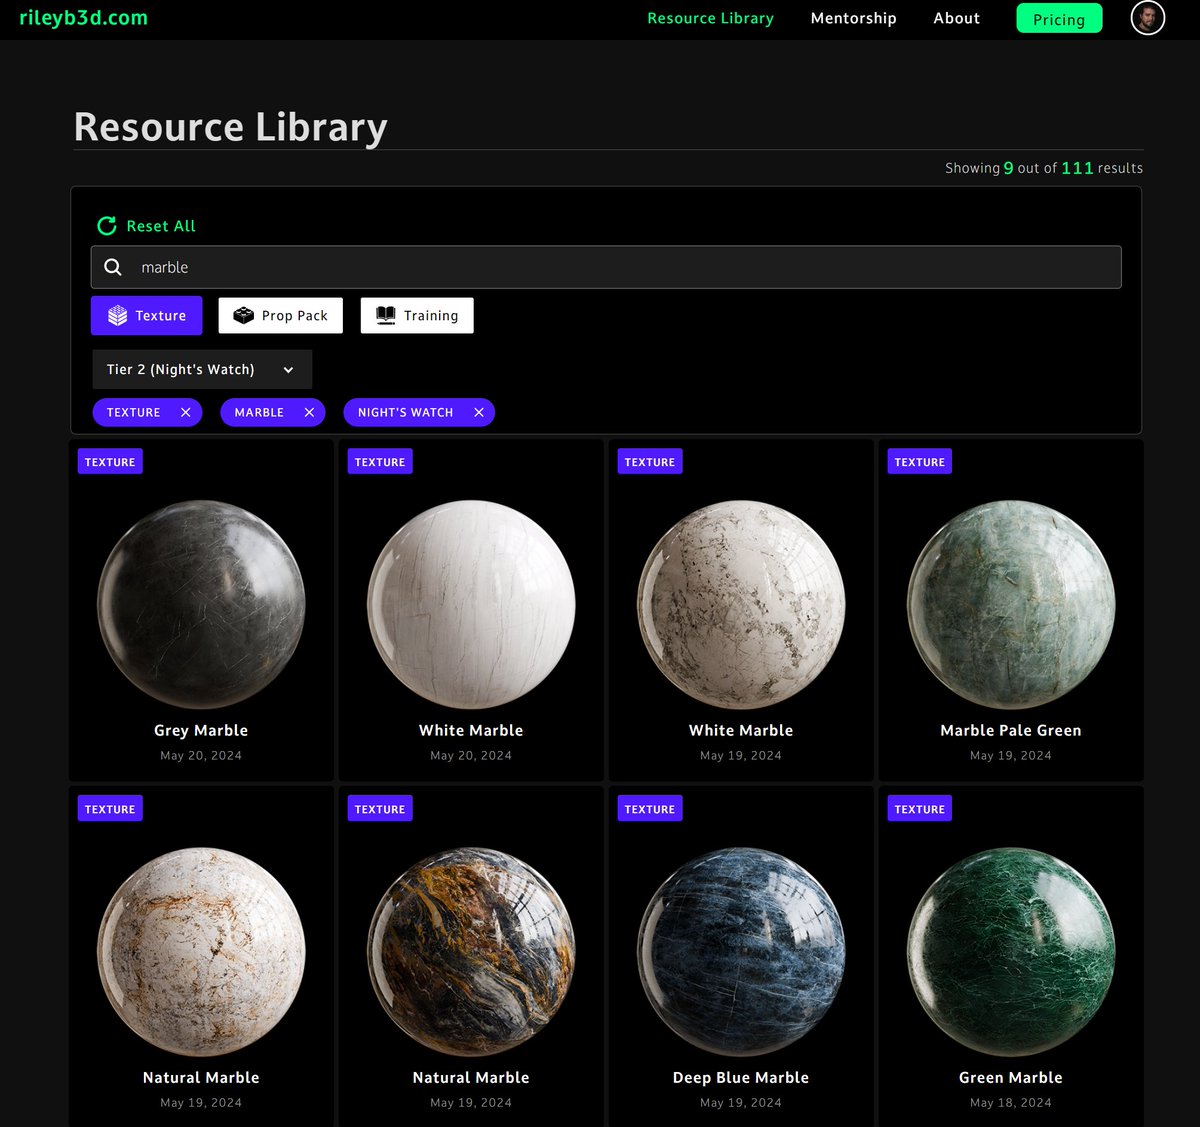
Task: Select the Texture layers icon
Action: [x=117, y=315]
